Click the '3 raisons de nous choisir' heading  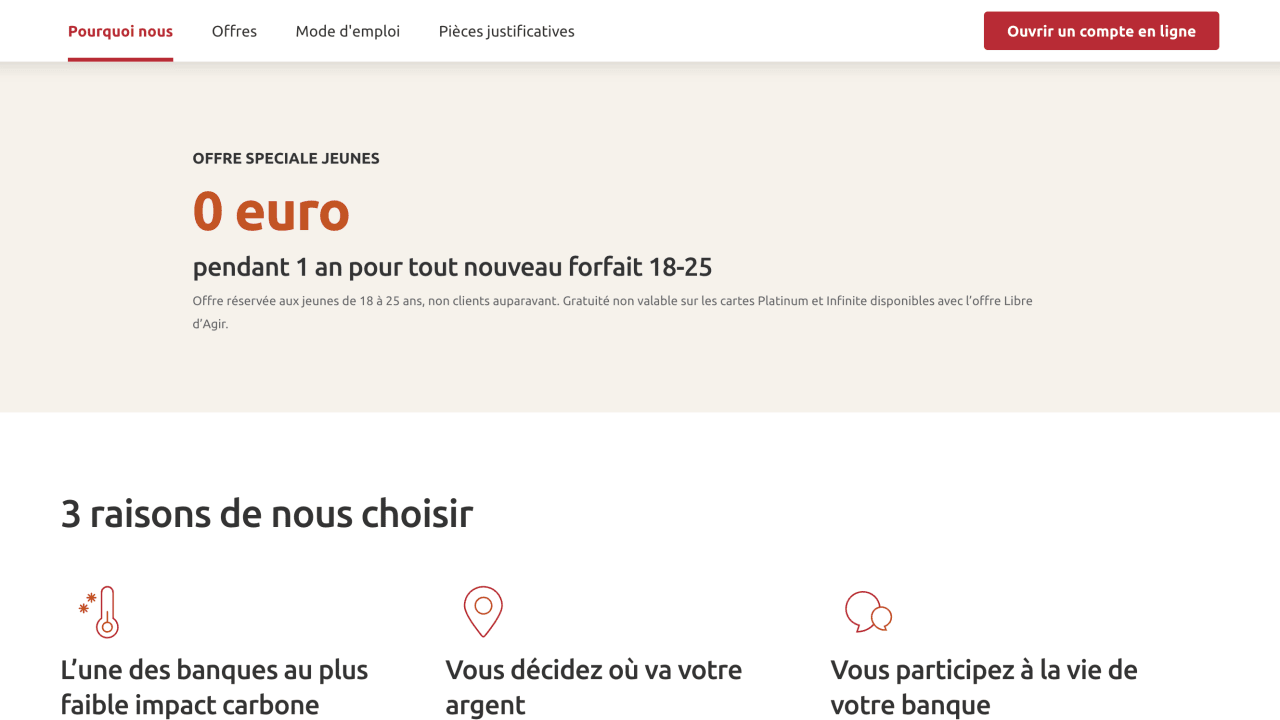tap(267, 513)
